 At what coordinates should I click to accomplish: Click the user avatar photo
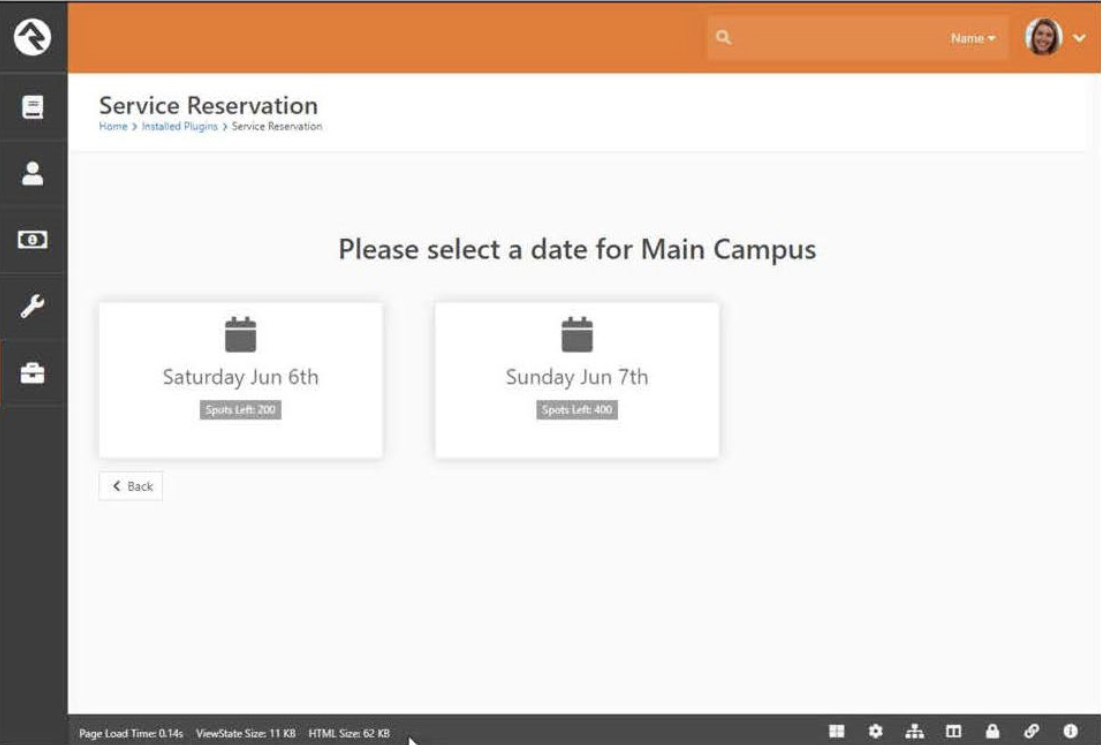1043,38
